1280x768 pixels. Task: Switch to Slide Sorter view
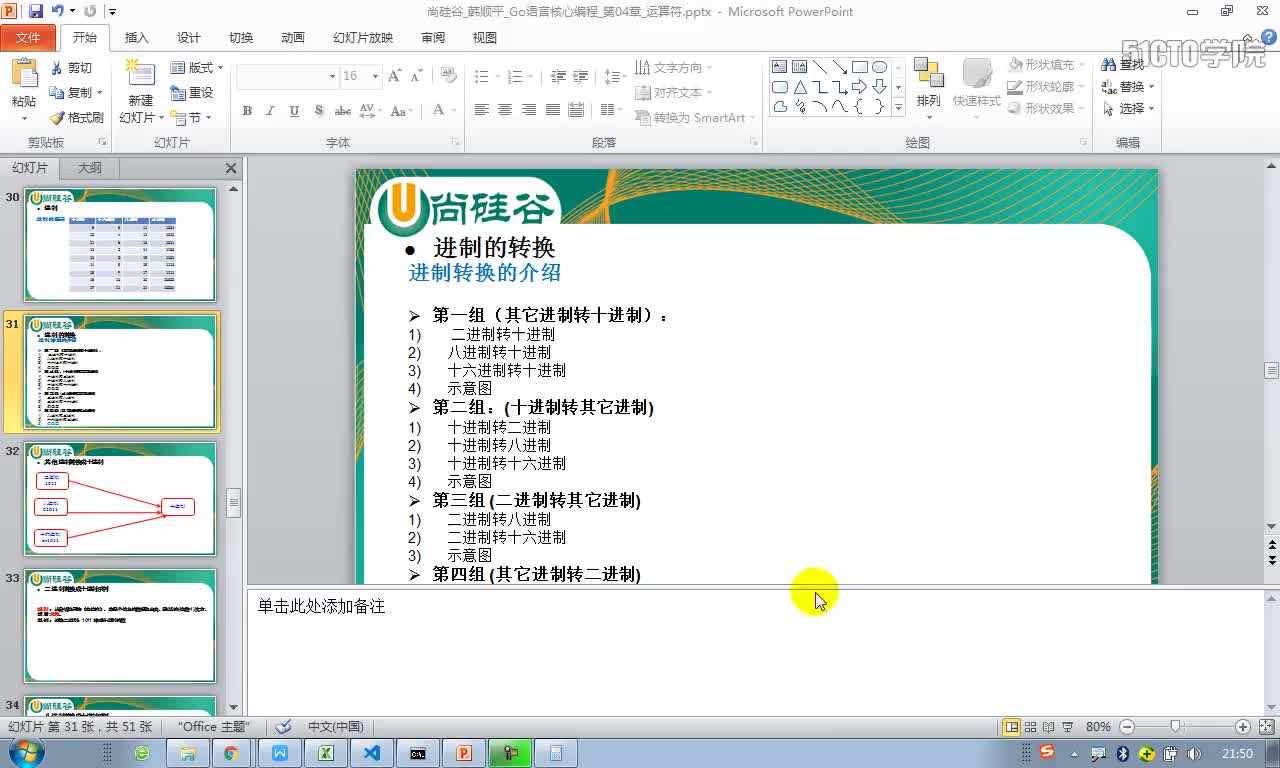[1031, 727]
